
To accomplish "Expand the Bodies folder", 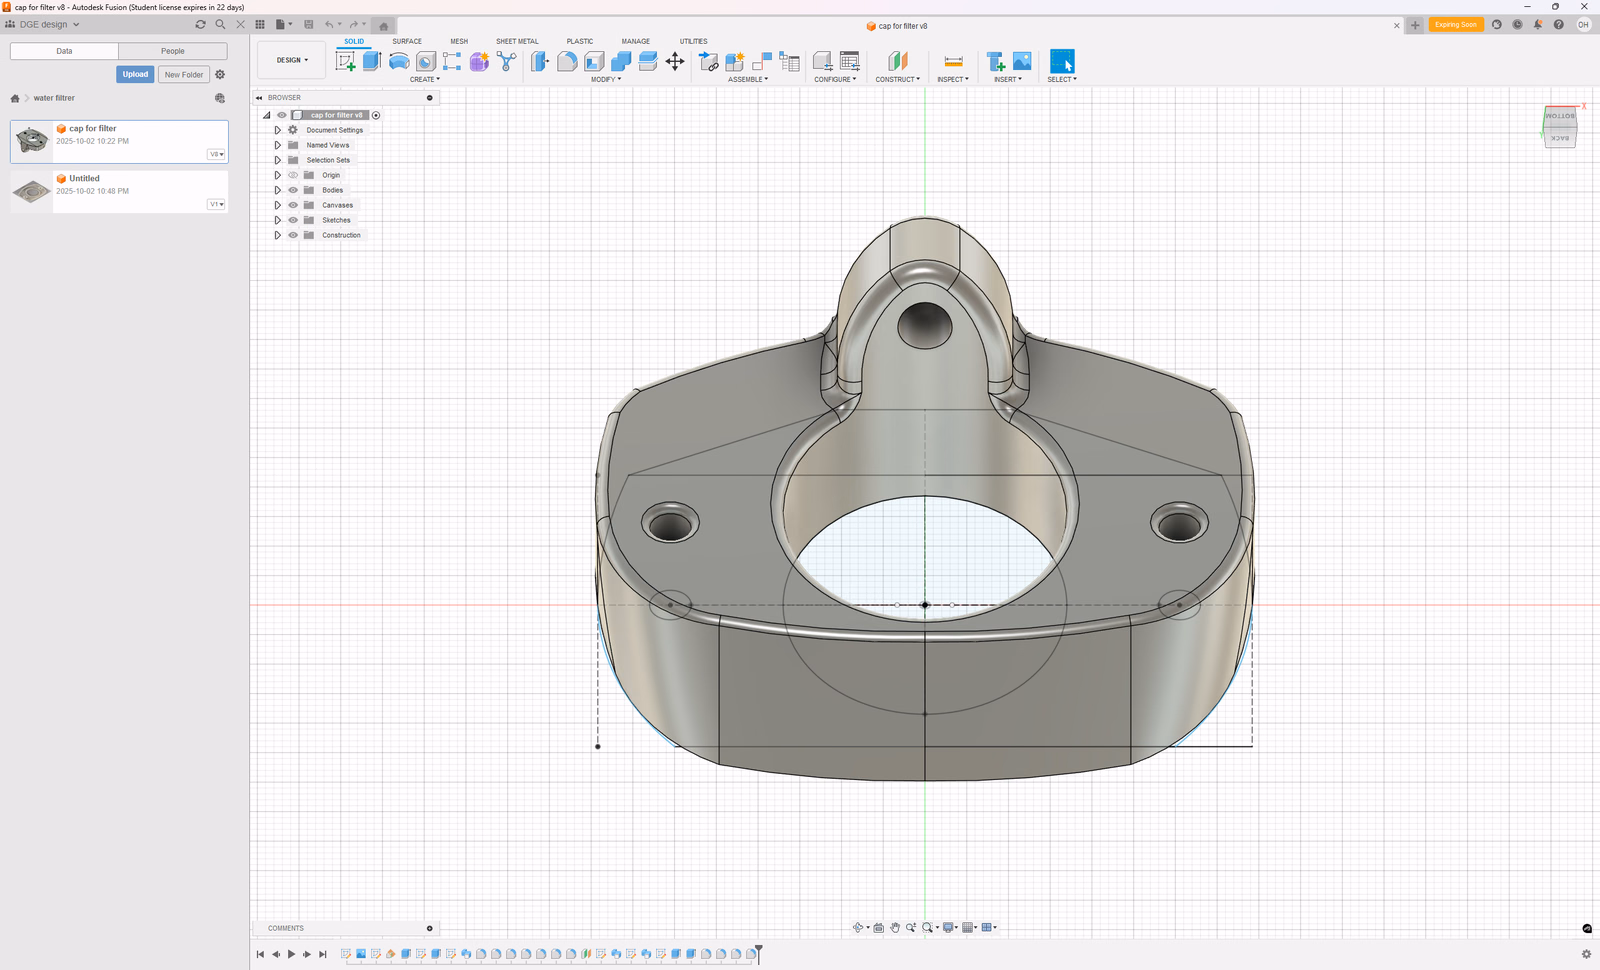I will pos(278,190).
